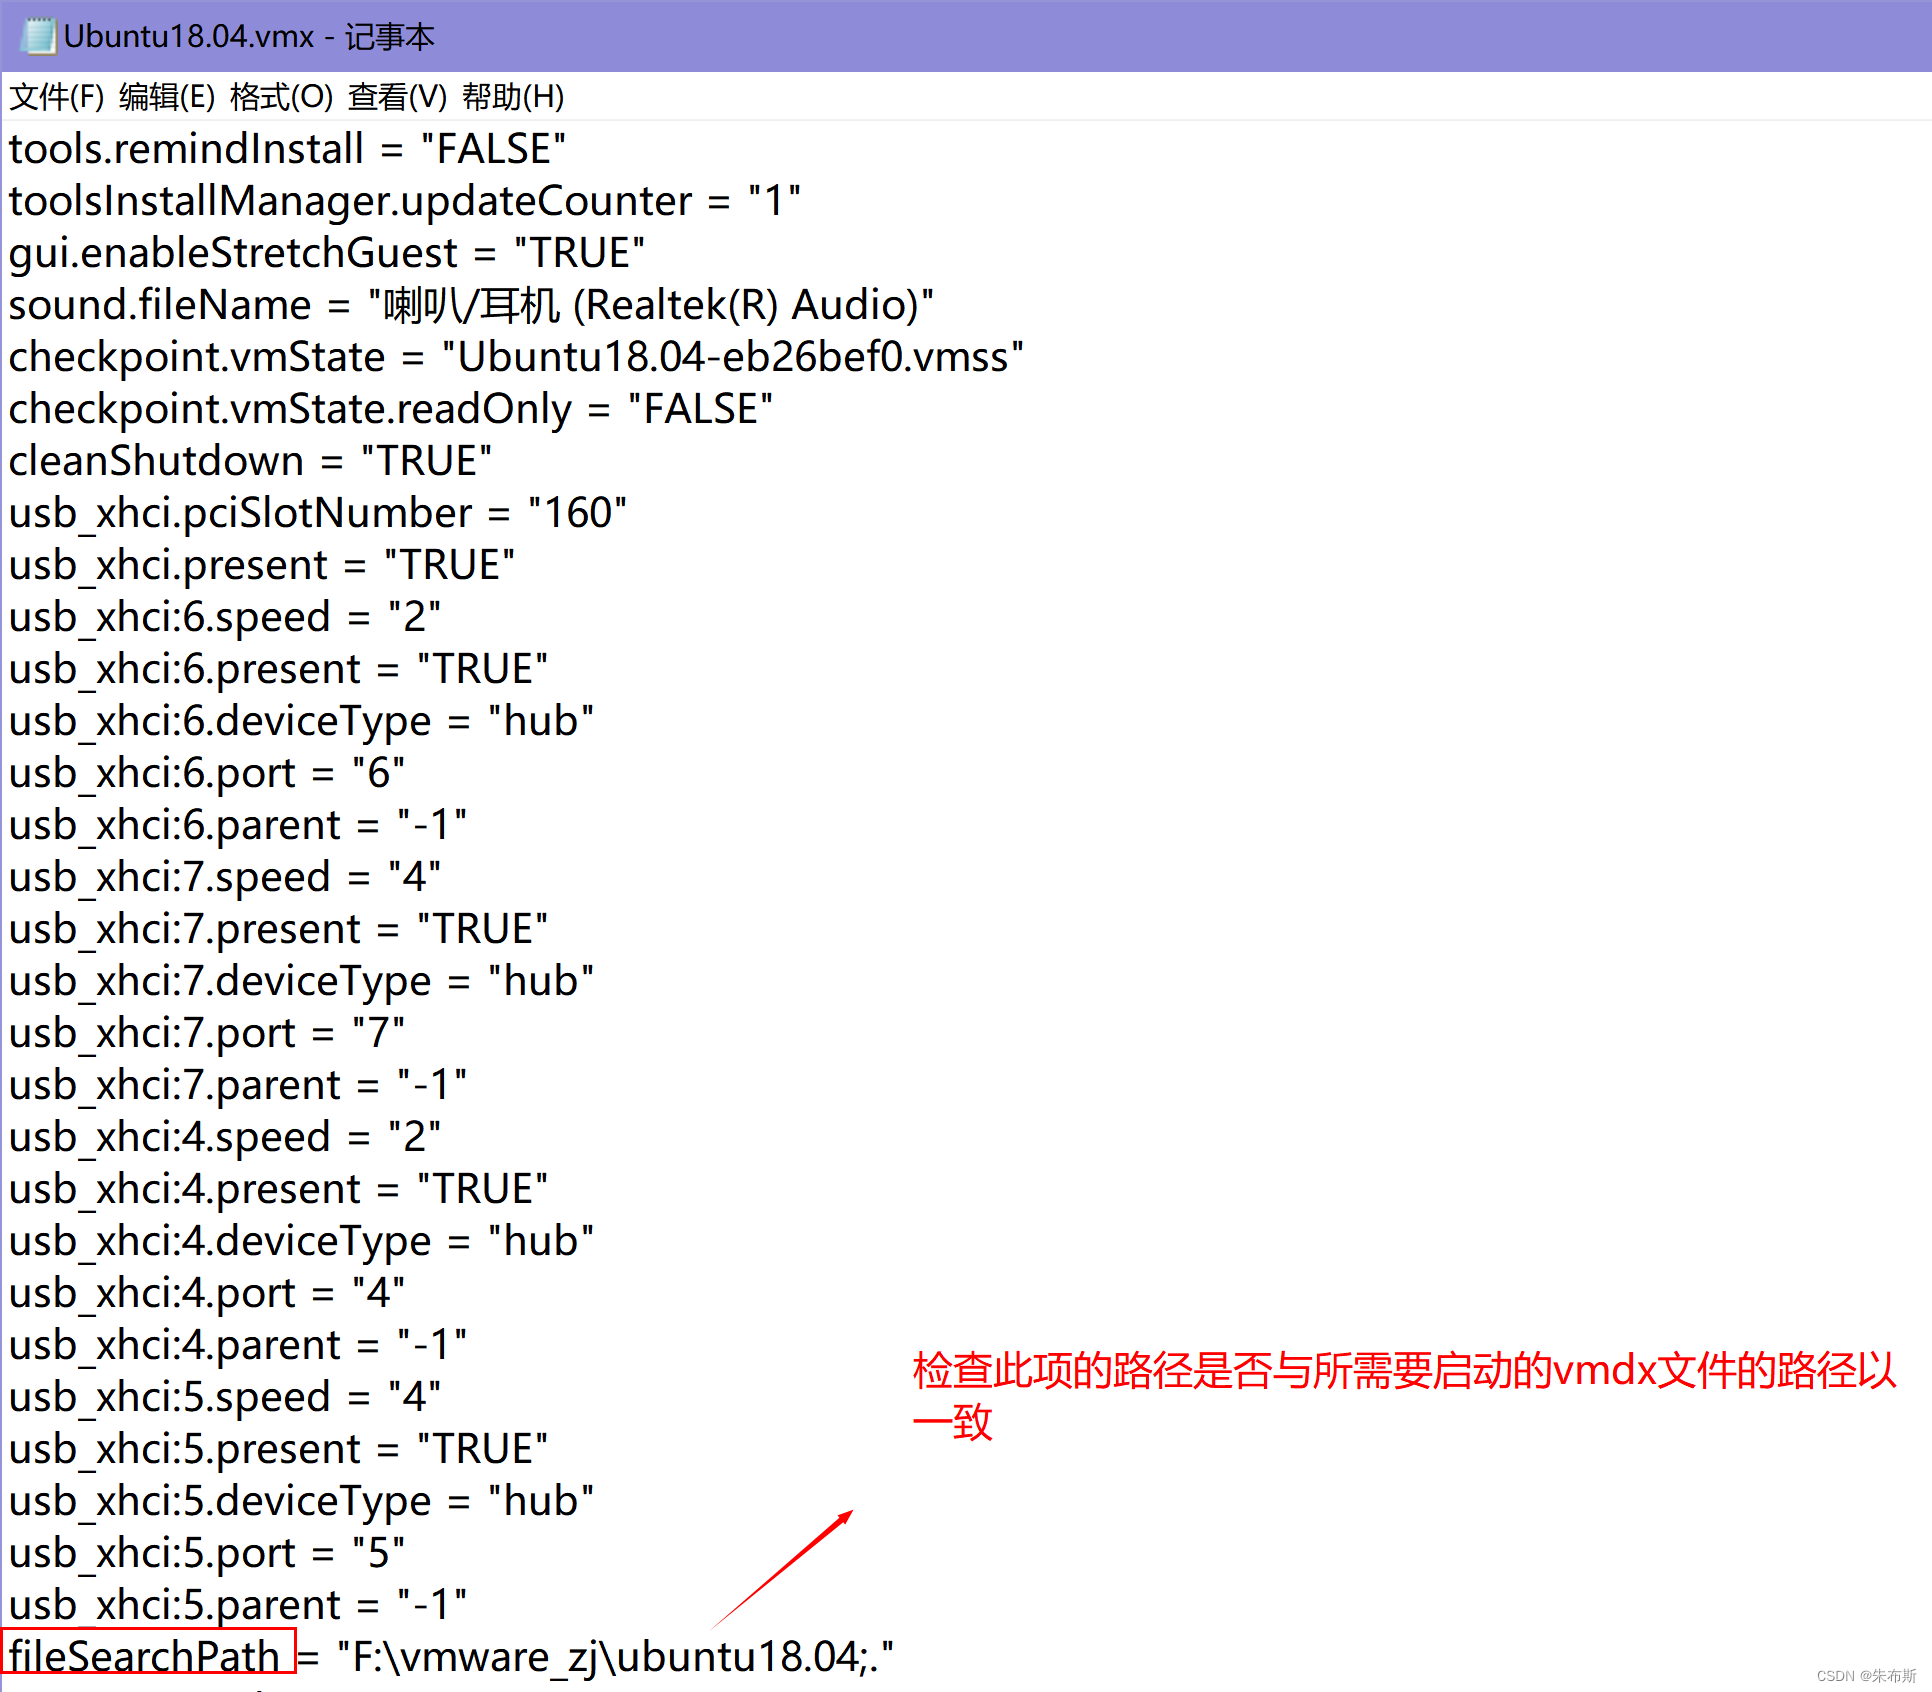The width and height of the screenshot is (1932, 1692).
Task: Place cursor in the F:\vmware_zj\ubuntu18.04 path value
Action: tap(606, 1657)
